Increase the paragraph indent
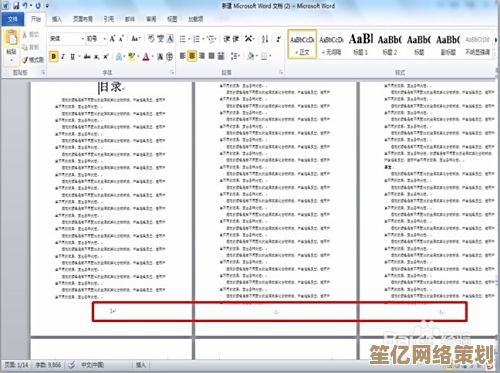This screenshot has width=500, height=373. click(x=236, y=39)
